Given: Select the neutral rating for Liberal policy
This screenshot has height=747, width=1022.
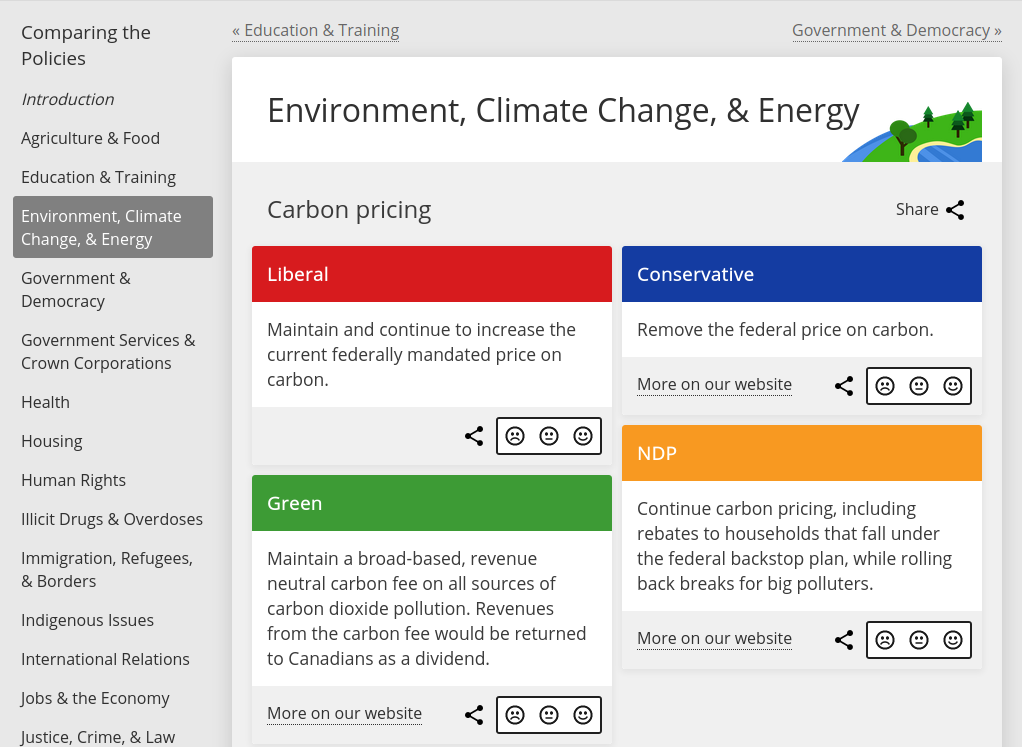Looking at the screenshot, I should point(549,435).
